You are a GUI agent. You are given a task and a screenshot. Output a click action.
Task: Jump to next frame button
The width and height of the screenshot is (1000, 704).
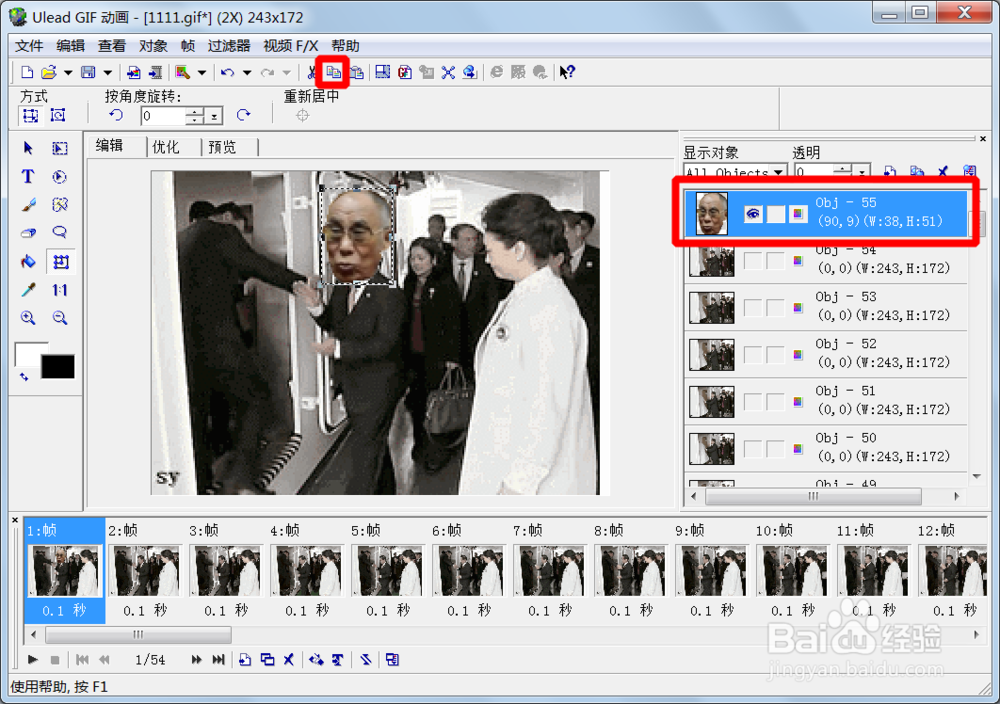tap(196, 659)
